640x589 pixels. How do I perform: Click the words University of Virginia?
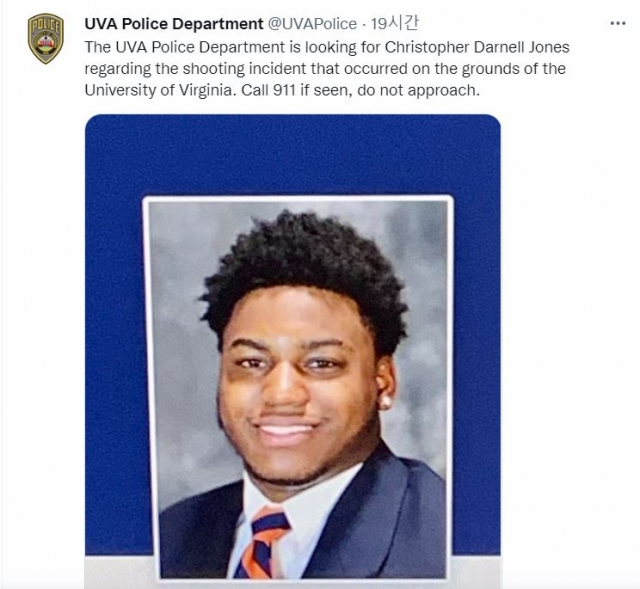158,90
